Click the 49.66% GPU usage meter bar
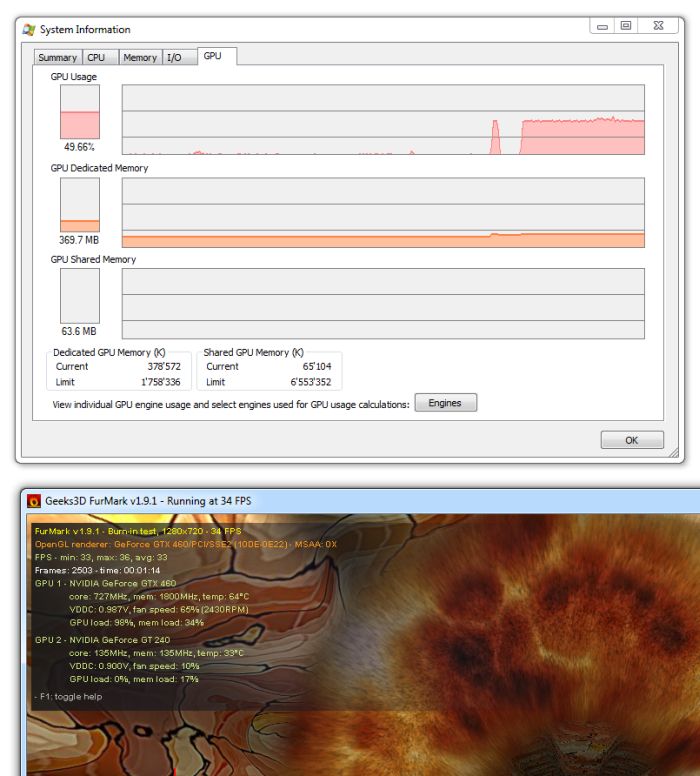 [80, 111]
